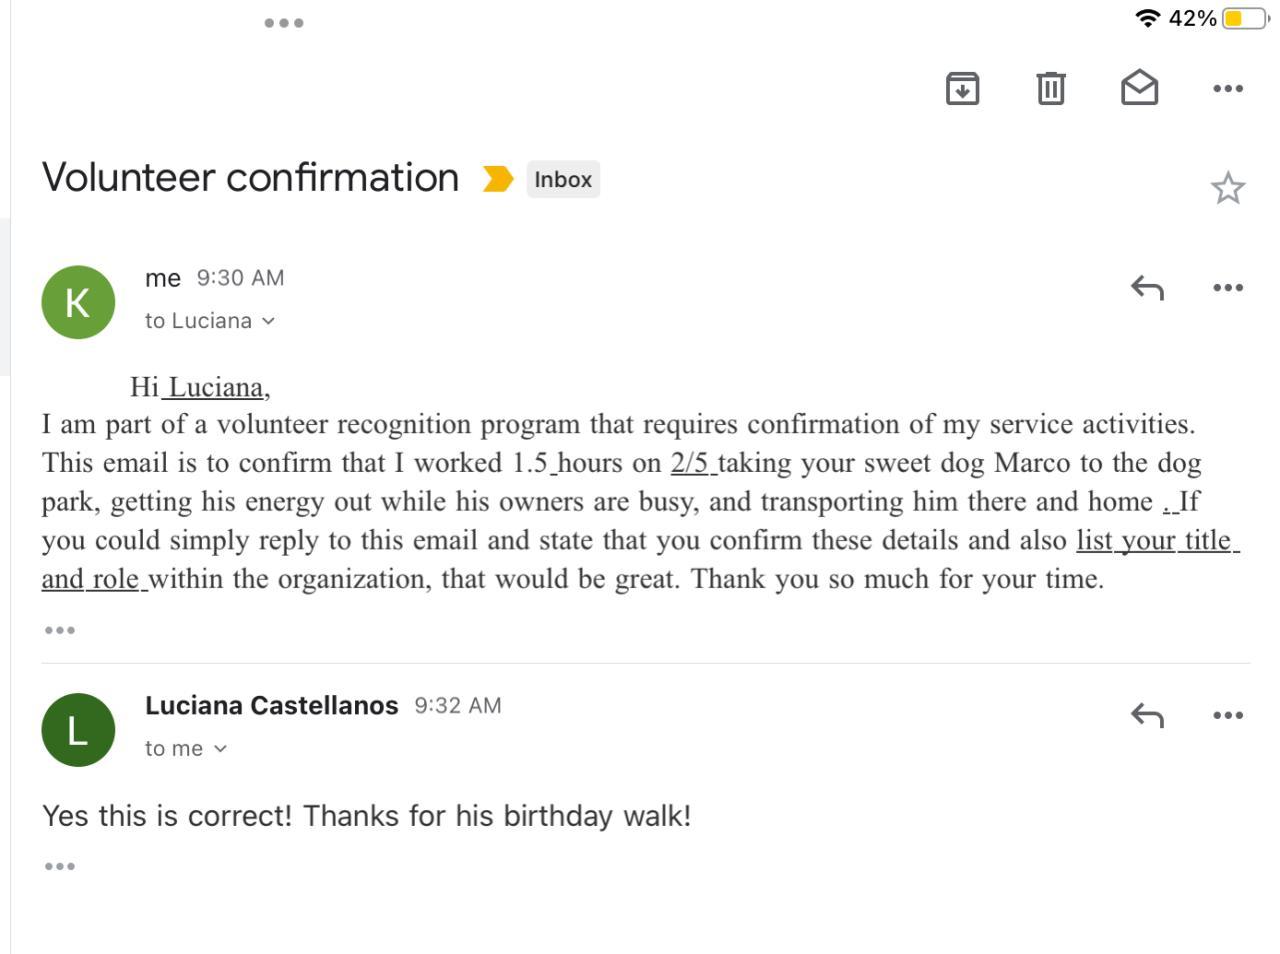Open the three-dot multitasking menu at top
Viewport: 1280px width, 954px height.
tap(284, 23)
